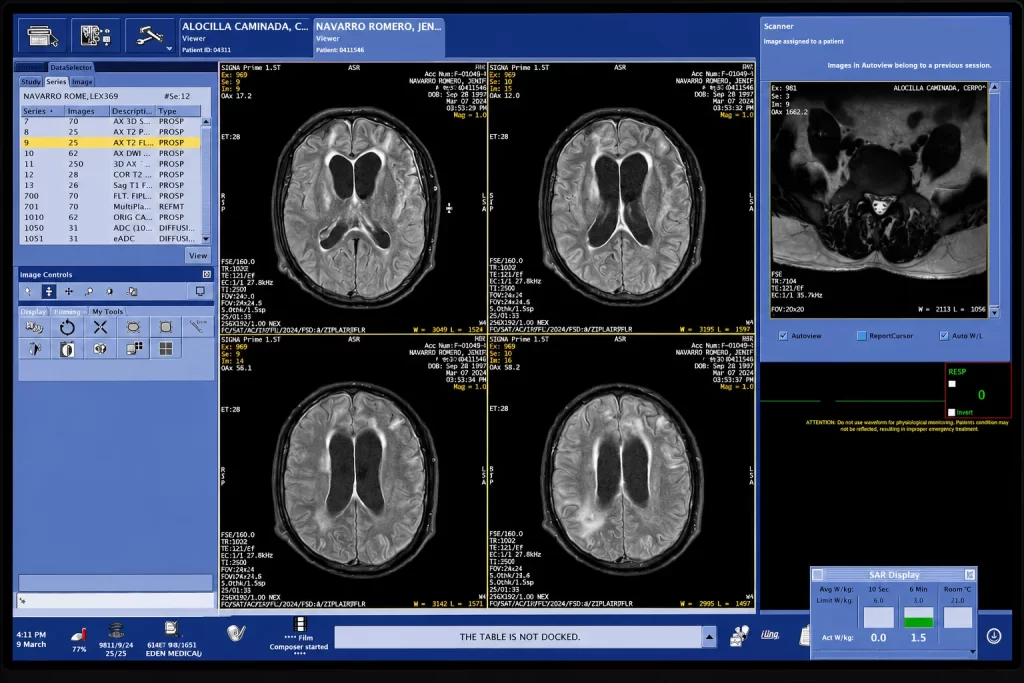The image size is (1024, 683).
Task: Click the crossed lines X tool
Action: (100, 327)
